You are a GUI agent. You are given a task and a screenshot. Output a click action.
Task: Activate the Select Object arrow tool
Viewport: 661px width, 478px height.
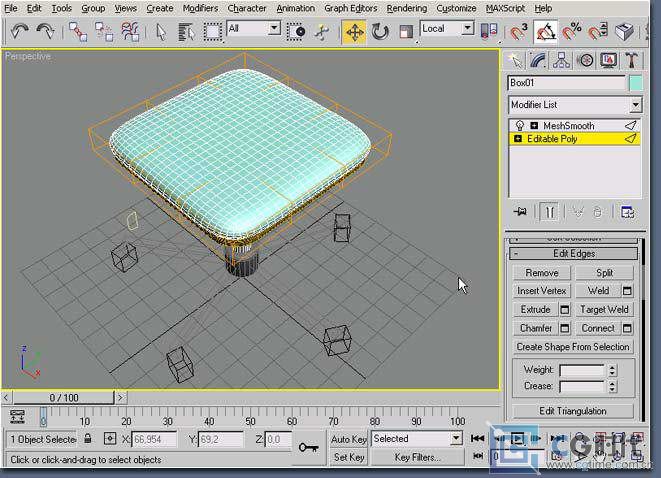click(161, 32)
